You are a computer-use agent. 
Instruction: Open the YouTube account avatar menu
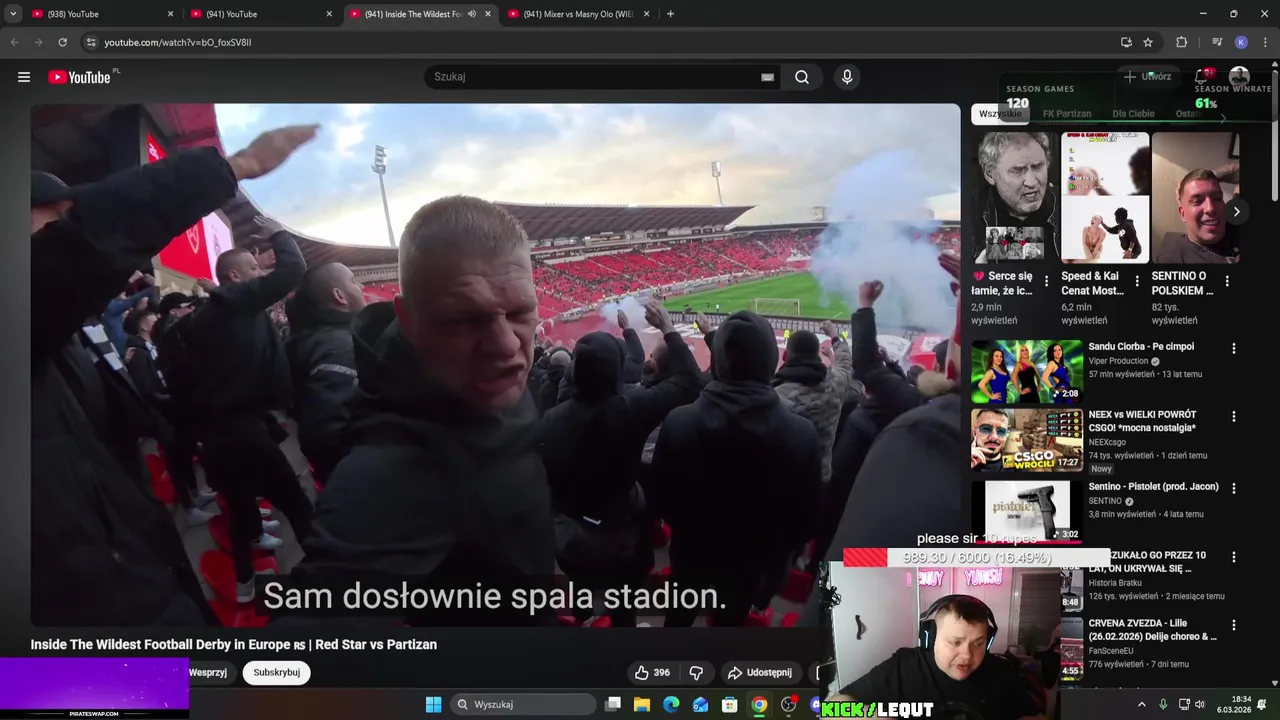click(x=1239, y=77)
